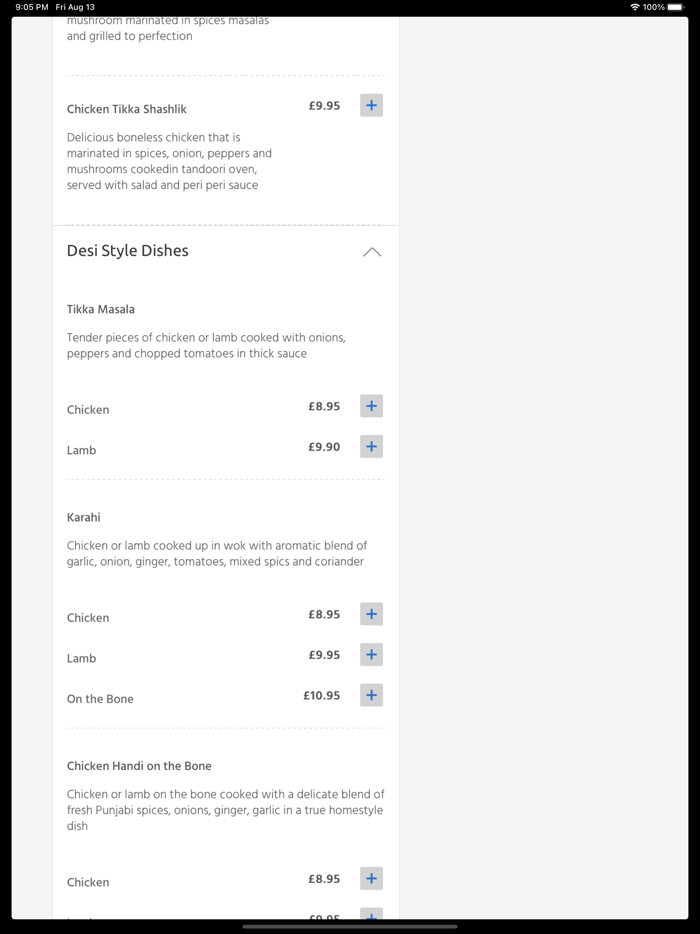Viewport: 700px width, 934px height.
Task: Select the Tikka Masala dish title
Action: pyautogui.click(x=101, y=309)
